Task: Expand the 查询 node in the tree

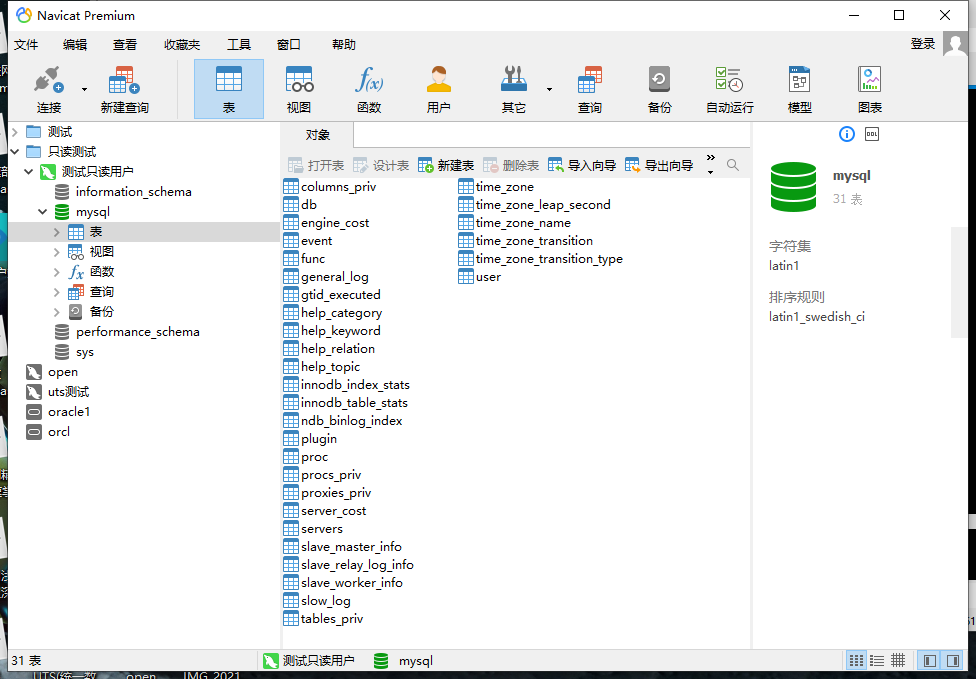Action: pos(57,292)
